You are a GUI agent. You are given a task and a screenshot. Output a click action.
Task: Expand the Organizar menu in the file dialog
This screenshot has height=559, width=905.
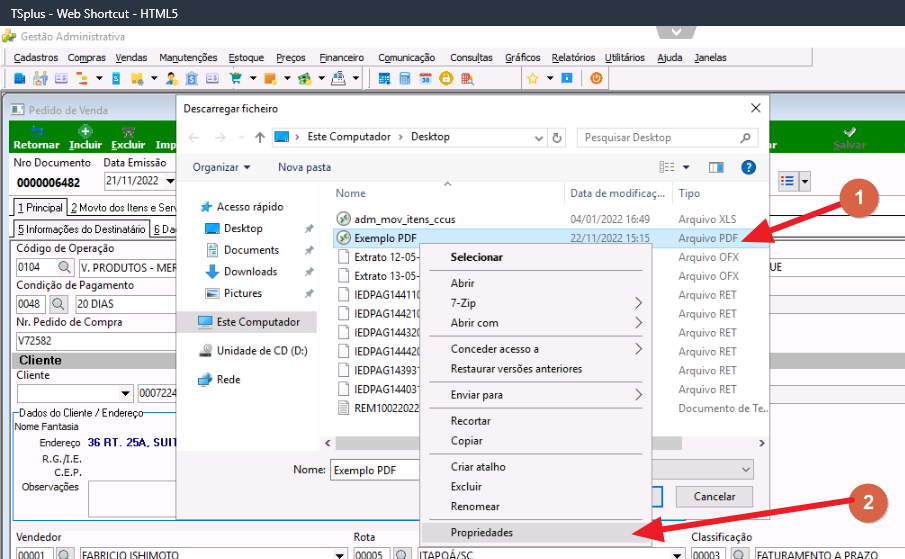[222, 167]
